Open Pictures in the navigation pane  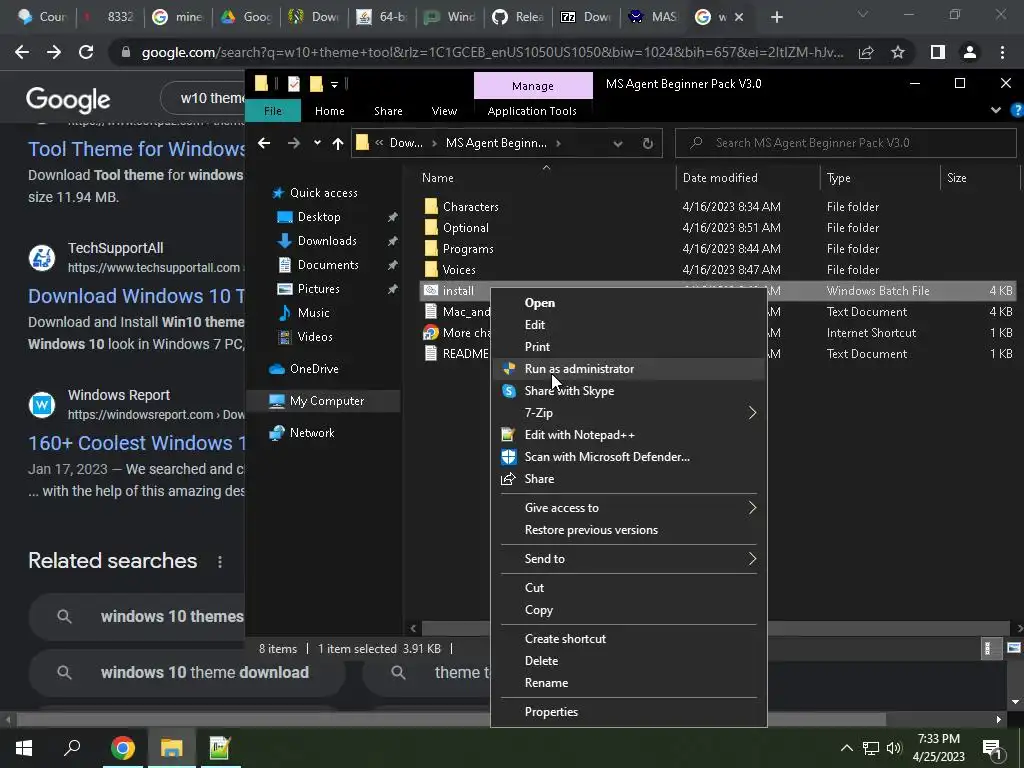pos(318,289)
